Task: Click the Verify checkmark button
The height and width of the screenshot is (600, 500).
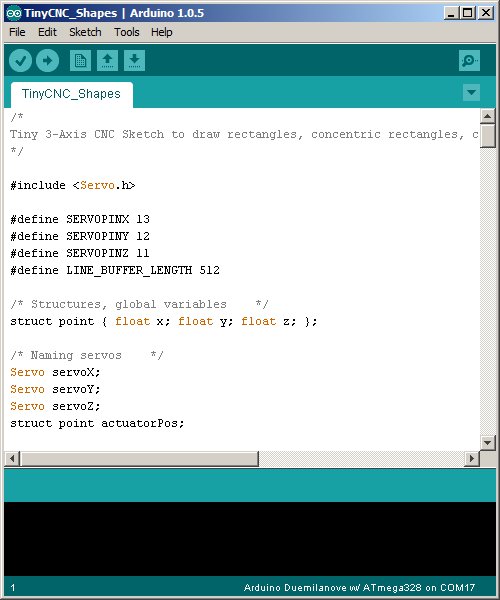Action: 20,60
